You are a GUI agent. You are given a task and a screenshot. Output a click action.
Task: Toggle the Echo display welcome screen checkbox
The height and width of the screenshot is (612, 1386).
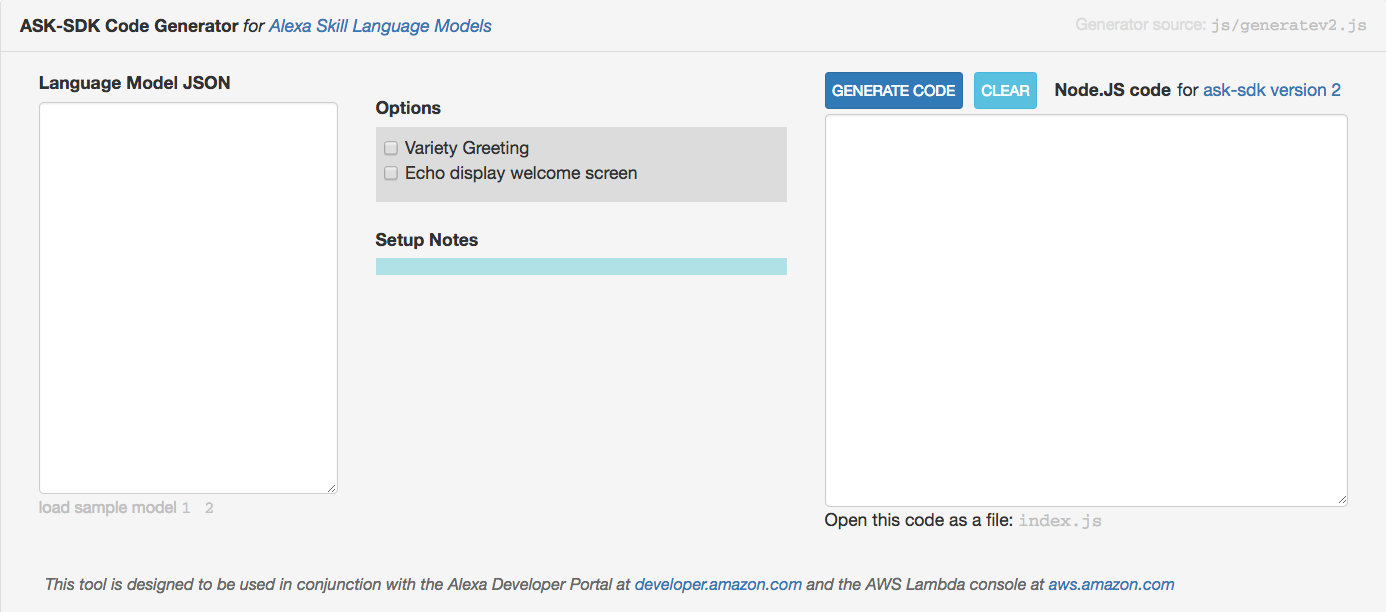[x=391, y=173]
